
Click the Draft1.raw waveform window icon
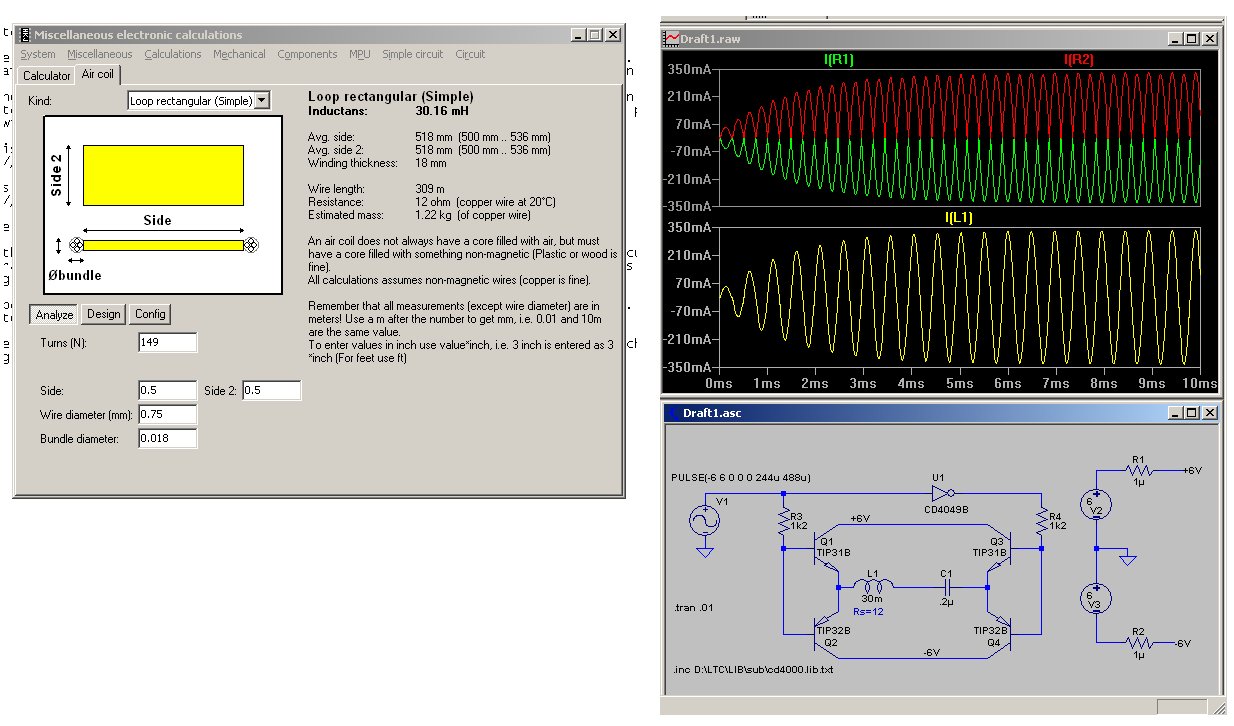tap(672, 38)
